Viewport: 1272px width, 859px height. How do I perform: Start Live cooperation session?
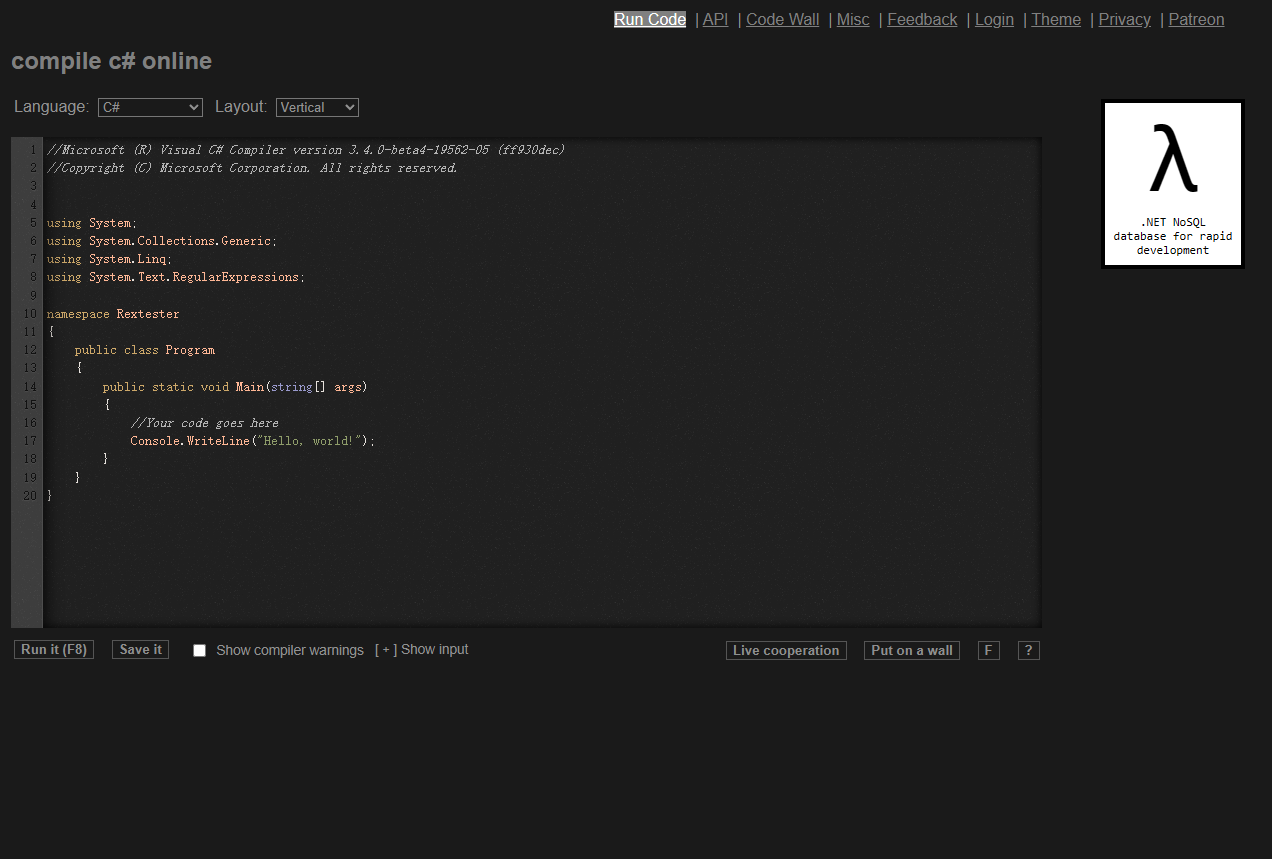point(786,651)
